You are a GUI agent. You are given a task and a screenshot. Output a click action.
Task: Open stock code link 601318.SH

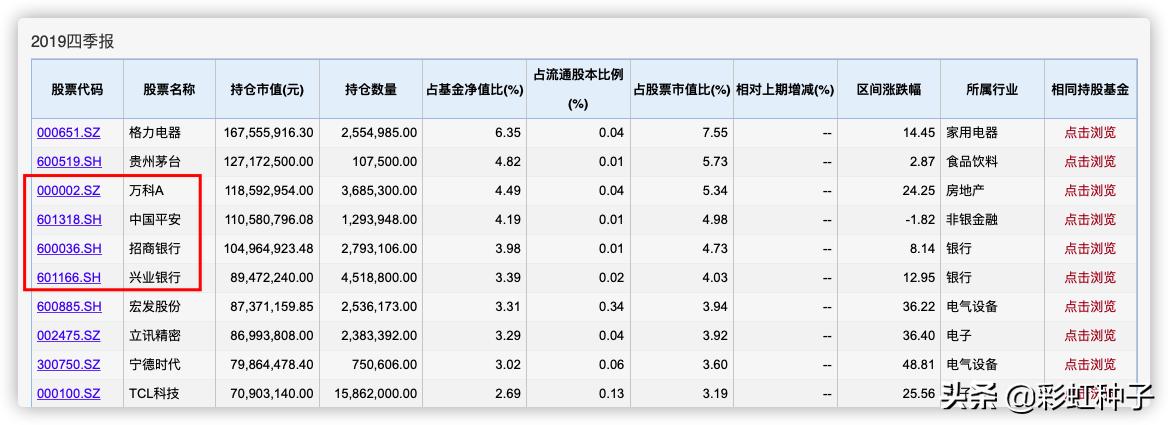click(69, 220)
